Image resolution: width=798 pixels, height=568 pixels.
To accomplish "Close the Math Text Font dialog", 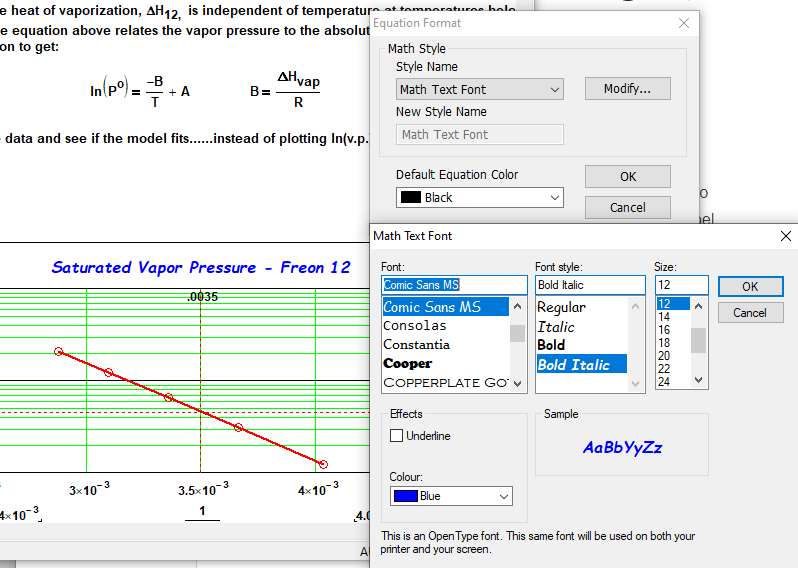I will click(x=785, y=236).
